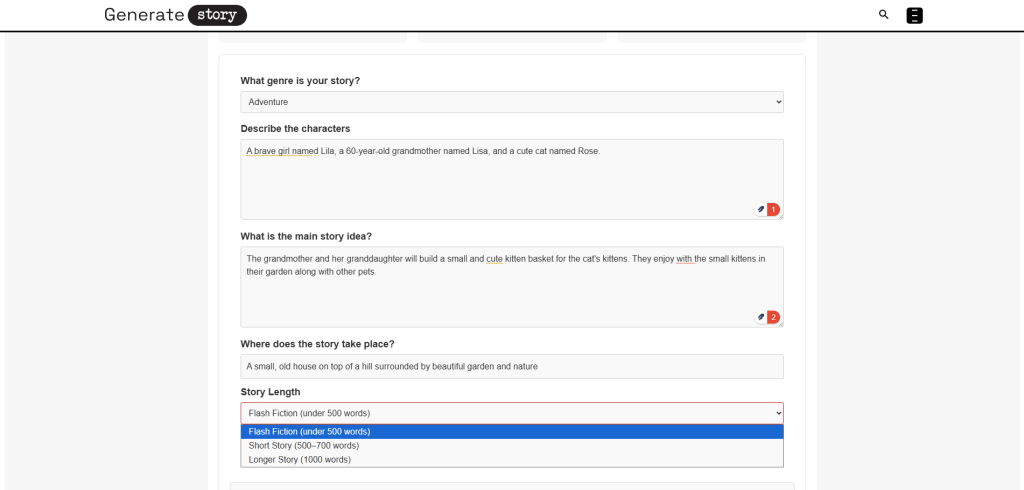Click the quill icon in characters field
This screenshot has height=490, width=1024.
pos(761,209)
